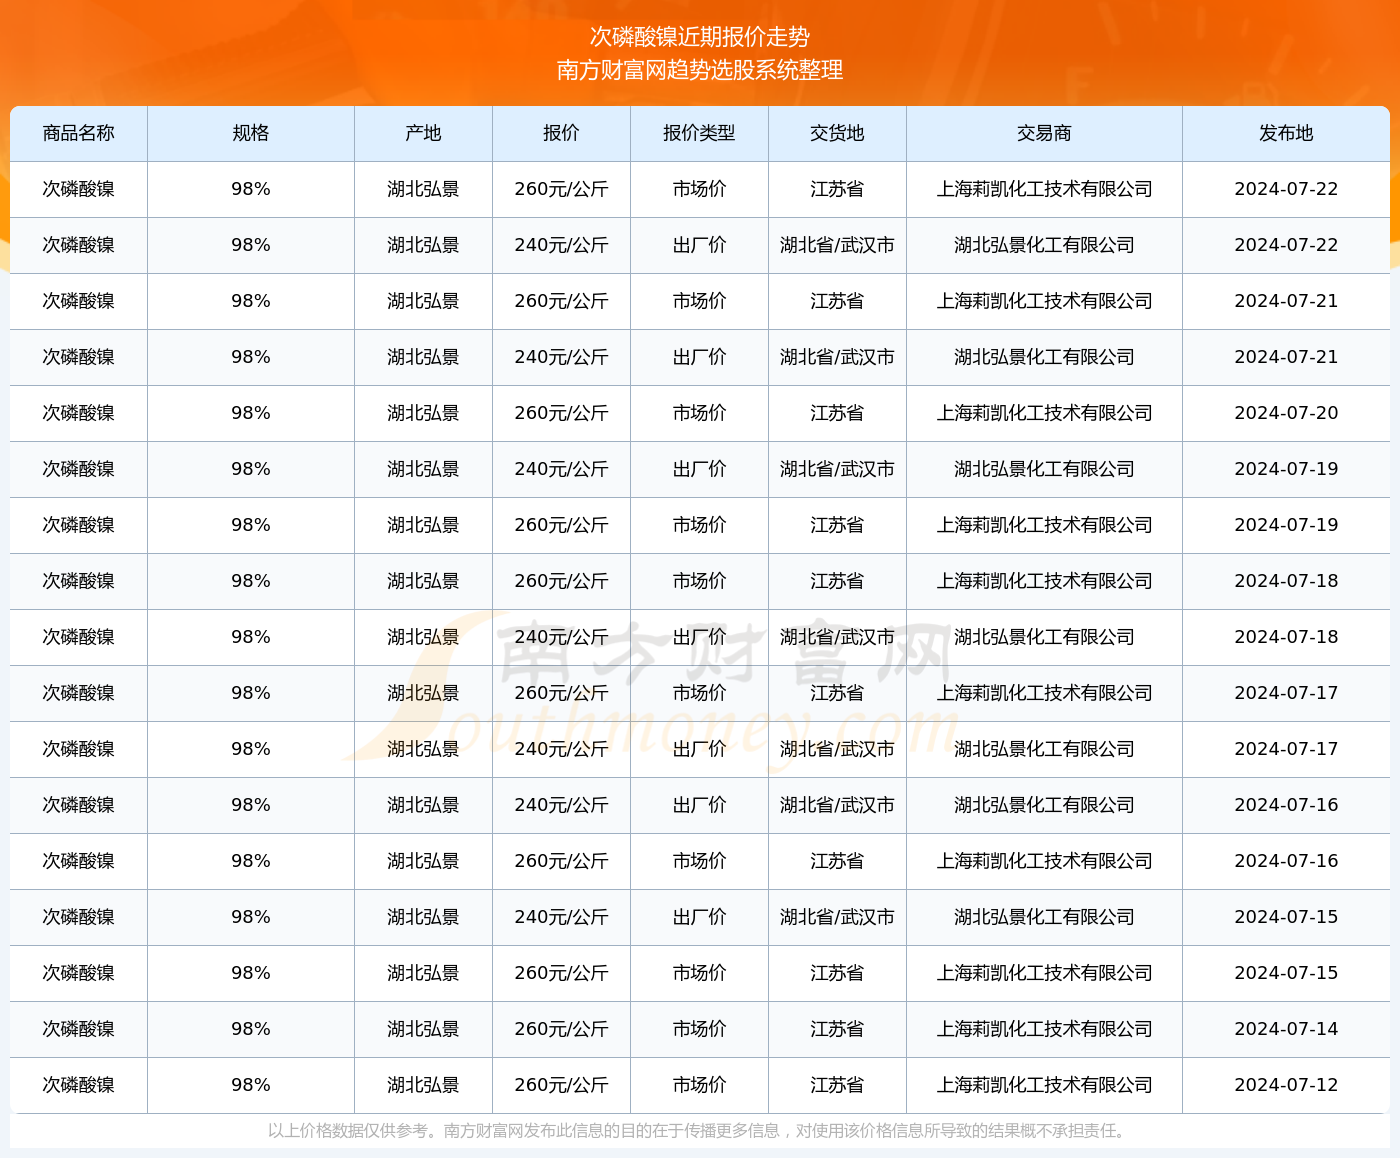Select the 2024-07-12 date cell
This screenshot has width=1400, height=1158.
point(1286,1085)
